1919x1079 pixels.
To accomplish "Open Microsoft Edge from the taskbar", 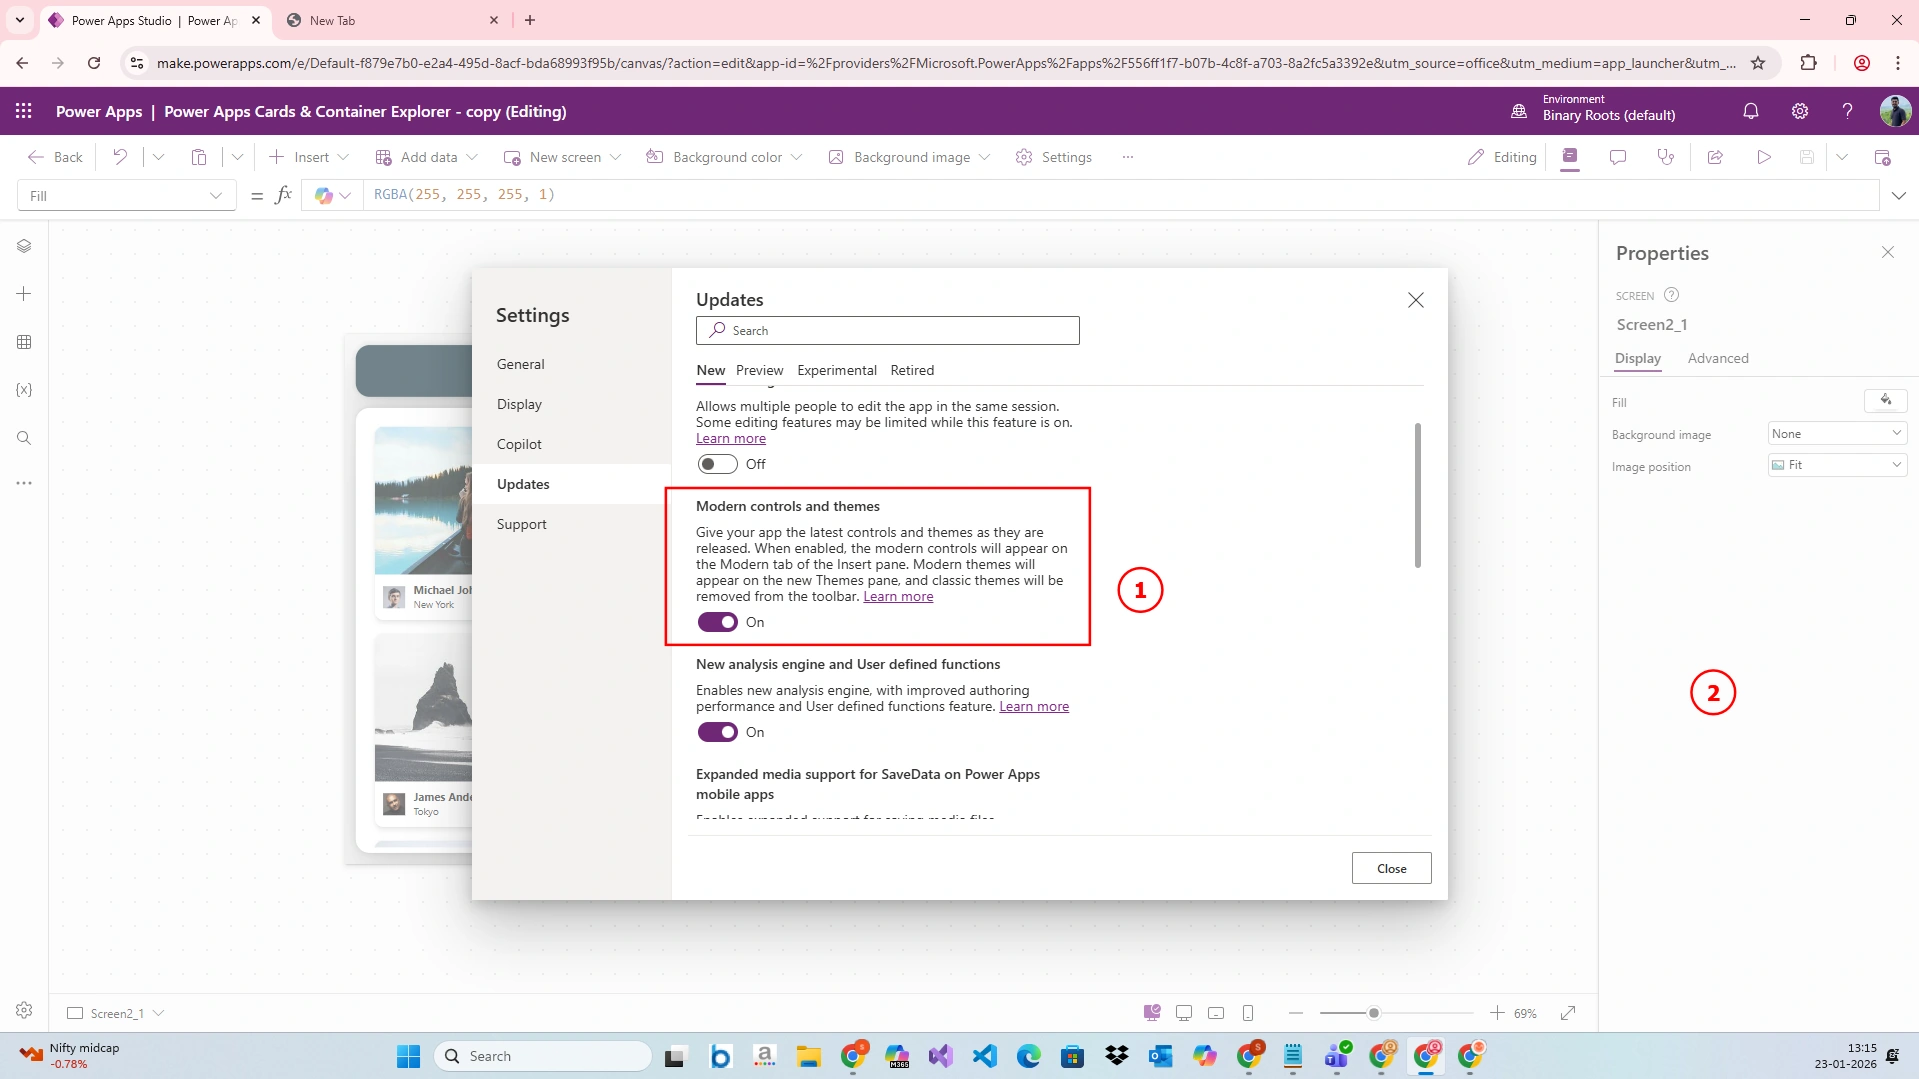I will coord(1029,1056).
